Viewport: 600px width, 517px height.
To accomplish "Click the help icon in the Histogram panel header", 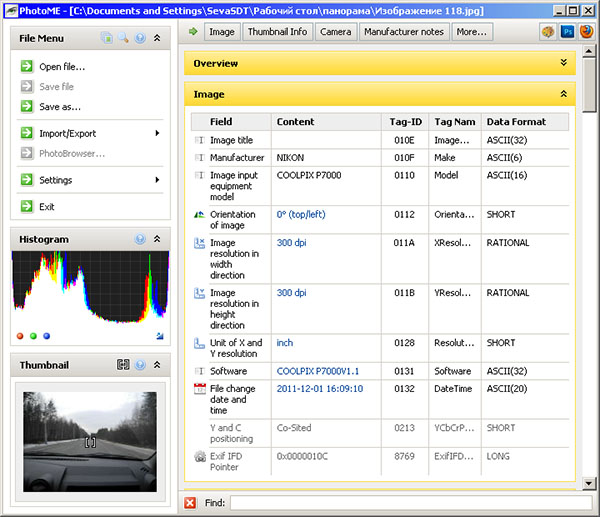I will pos(140,240).
